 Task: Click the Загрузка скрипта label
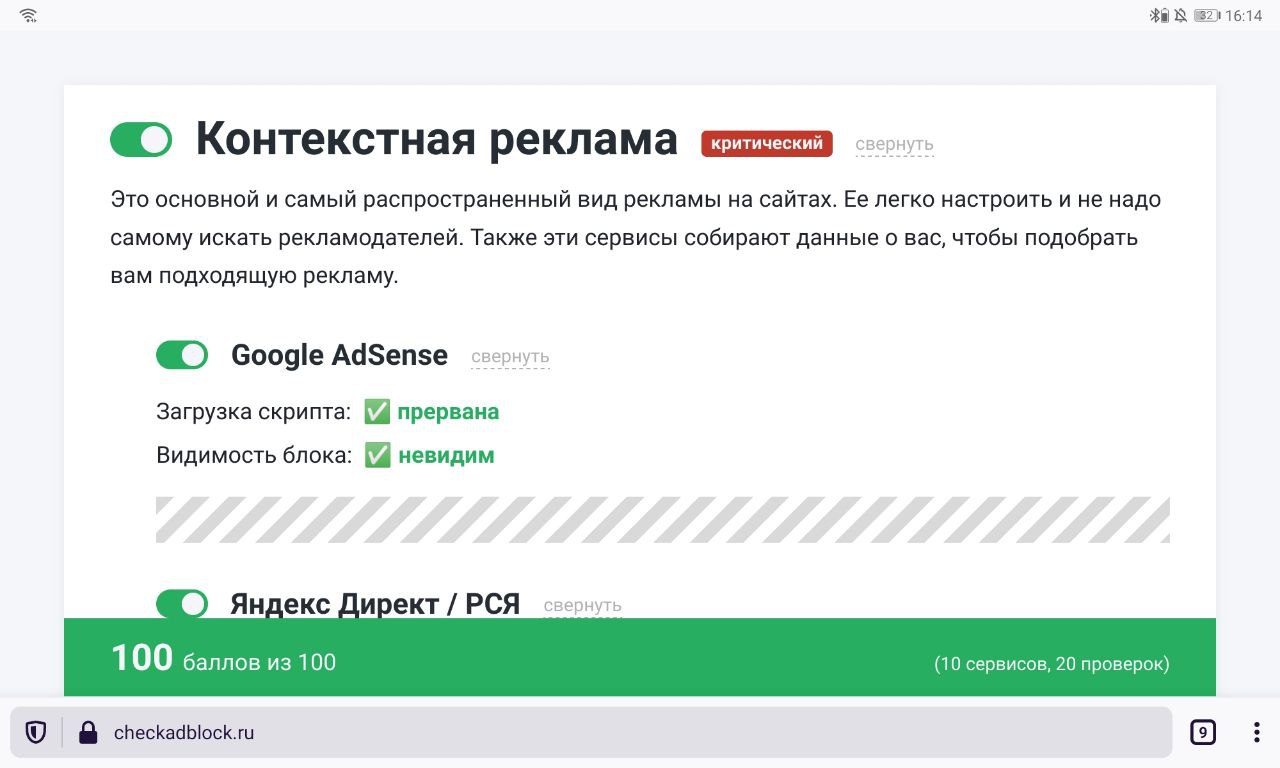pos(254,412)
